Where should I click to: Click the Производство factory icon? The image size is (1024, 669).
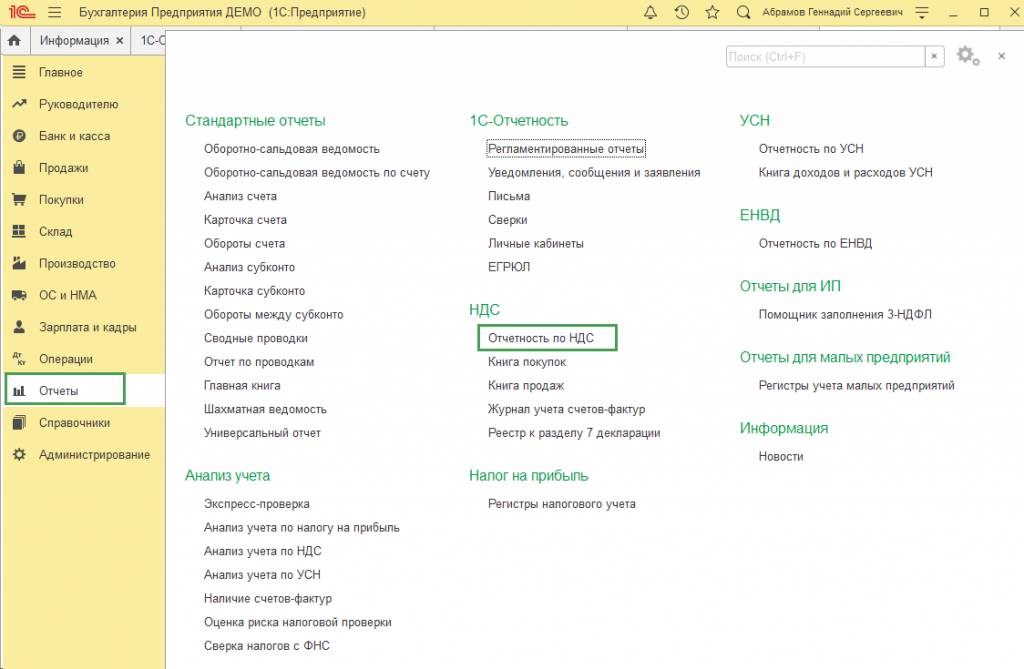pyautogui.click(x=19, y=263)
